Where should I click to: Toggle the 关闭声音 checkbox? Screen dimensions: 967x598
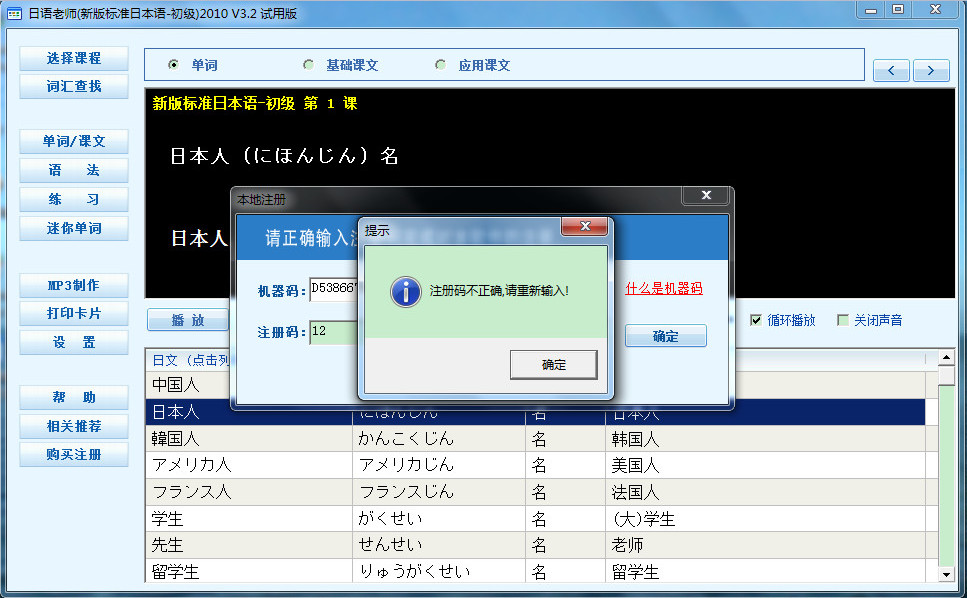point(842,320)
